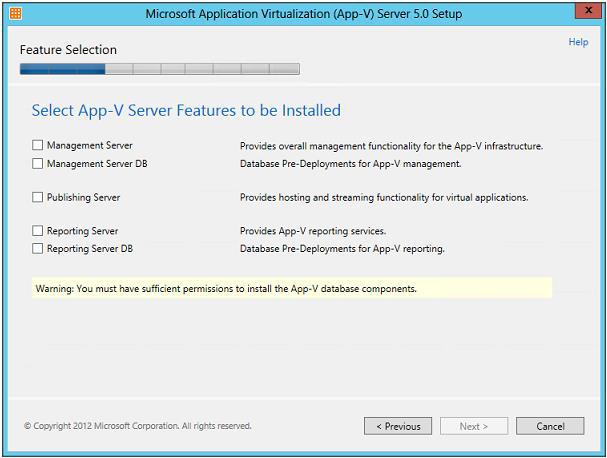Tick the Publishing Server checkbox
The image size is (607, 458).
38,198
